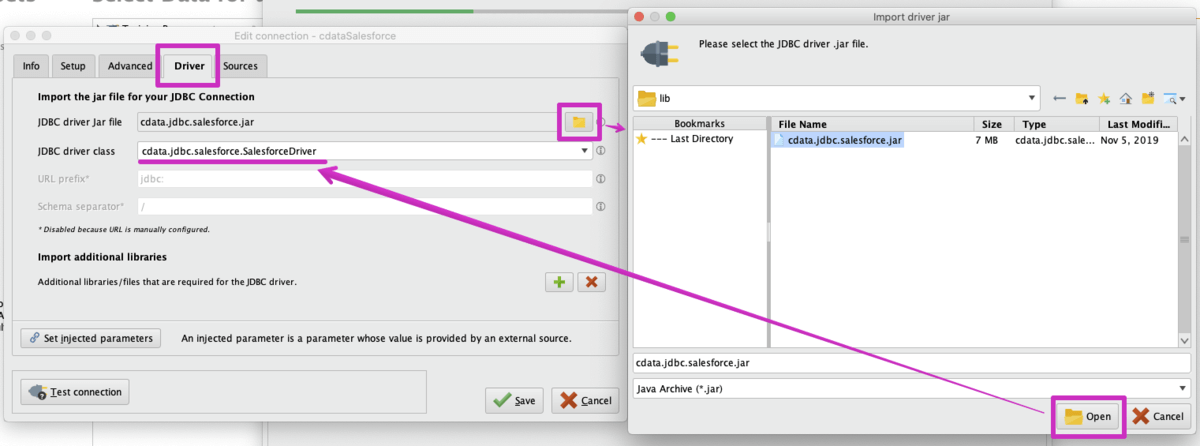Add an additional library with green plus

559,282
